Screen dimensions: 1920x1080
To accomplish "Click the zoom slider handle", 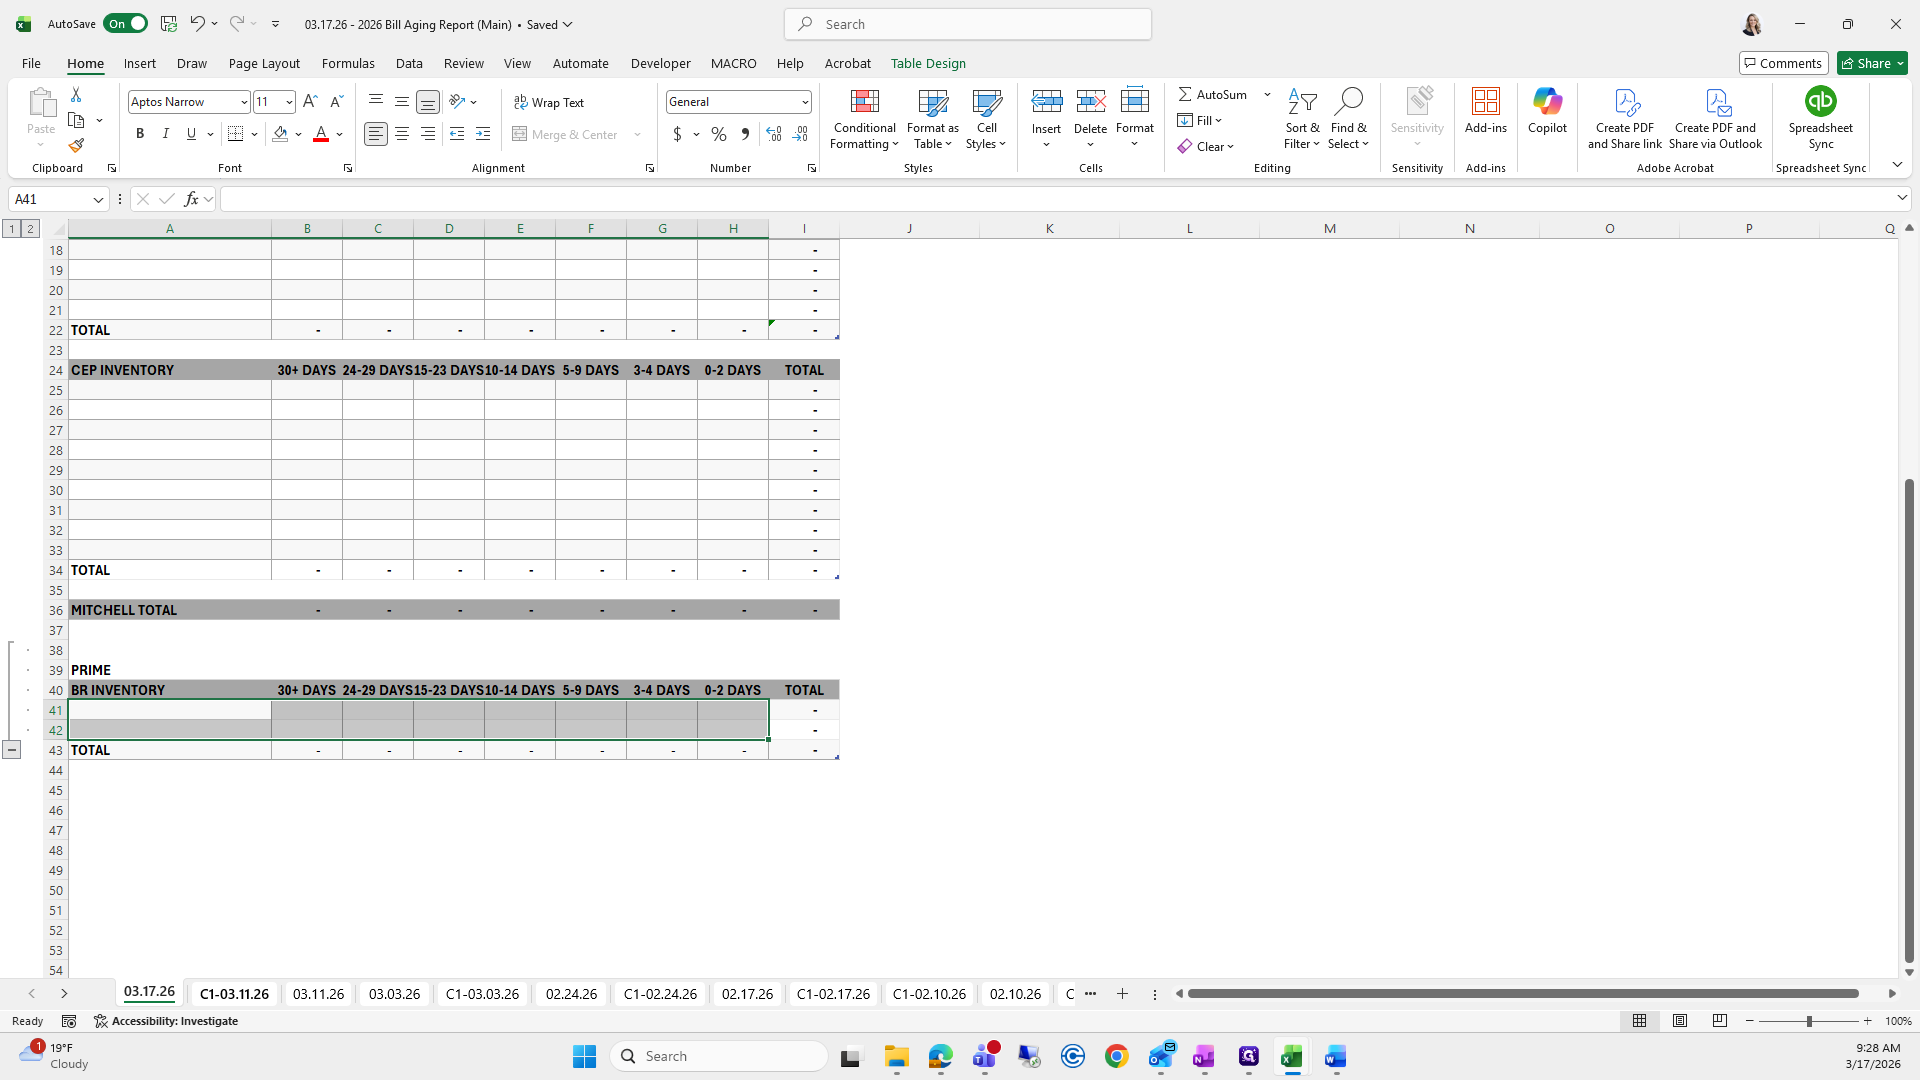I will (x=1808, y=1021).
